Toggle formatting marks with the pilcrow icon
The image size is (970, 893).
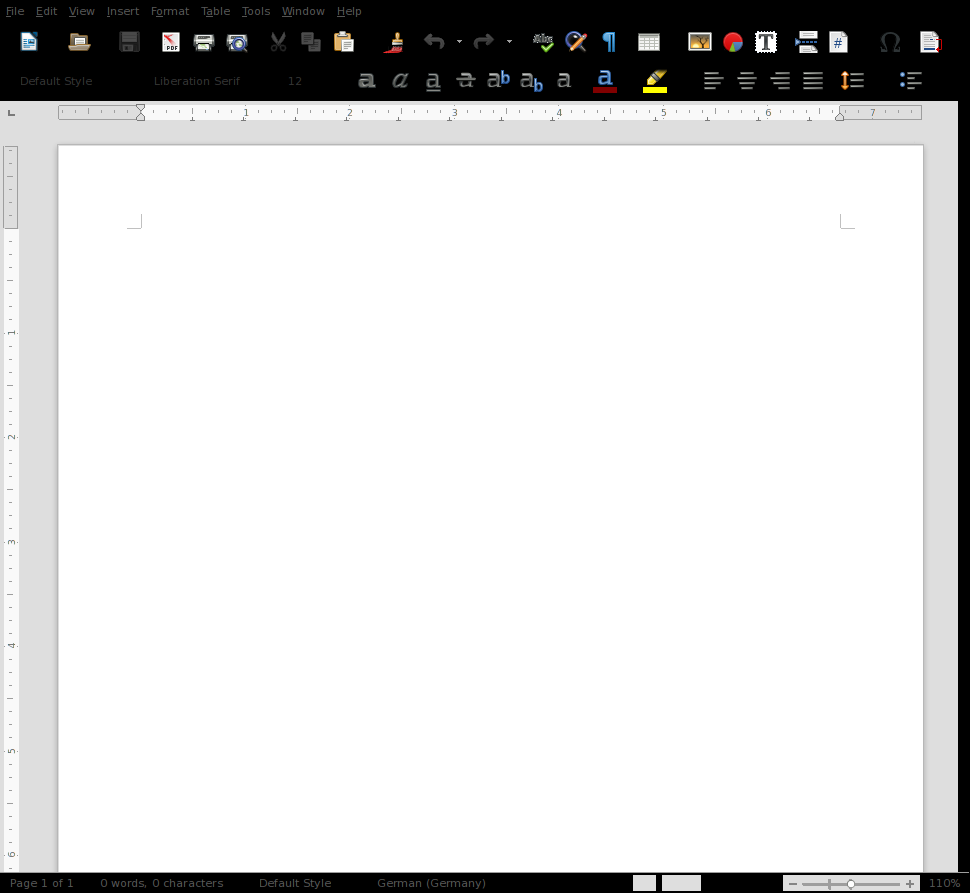609,42
